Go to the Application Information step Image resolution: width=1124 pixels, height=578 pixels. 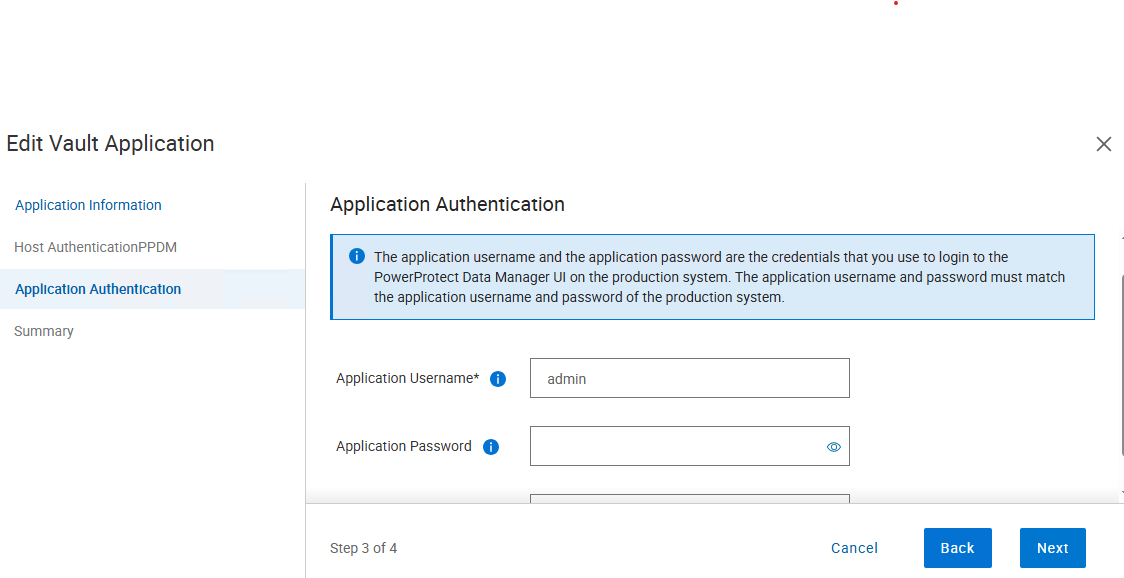click(88, 205)
